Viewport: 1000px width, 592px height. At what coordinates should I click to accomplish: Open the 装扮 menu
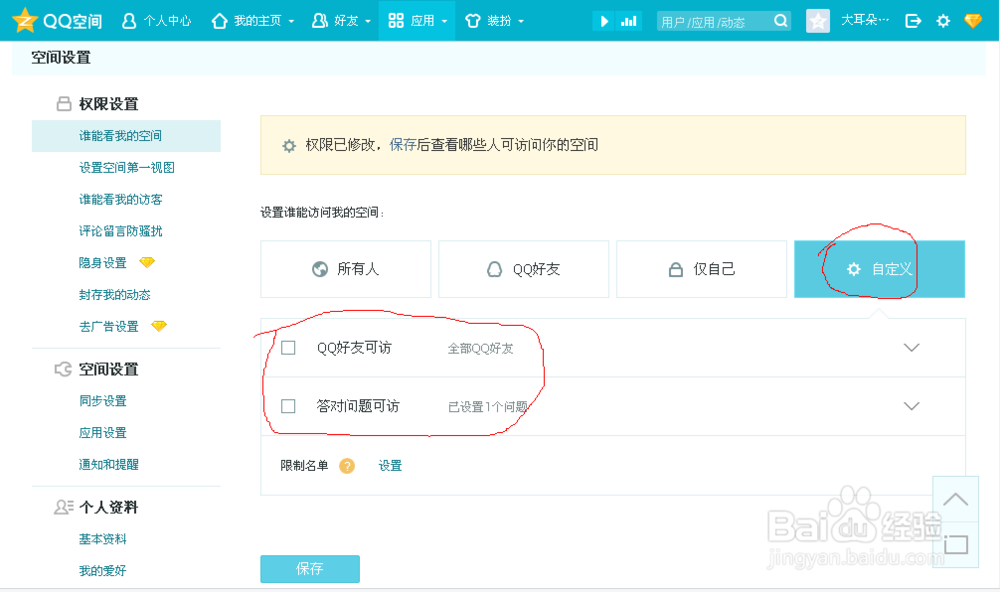(x=494, y=21)
